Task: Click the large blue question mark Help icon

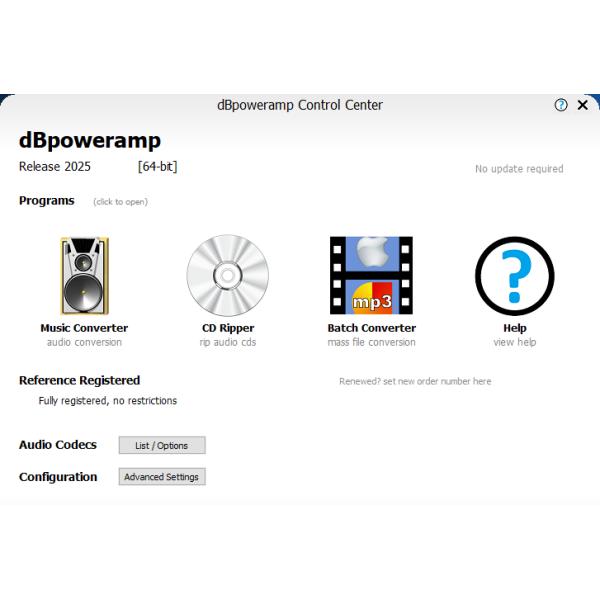Action: tap(514, 276)
